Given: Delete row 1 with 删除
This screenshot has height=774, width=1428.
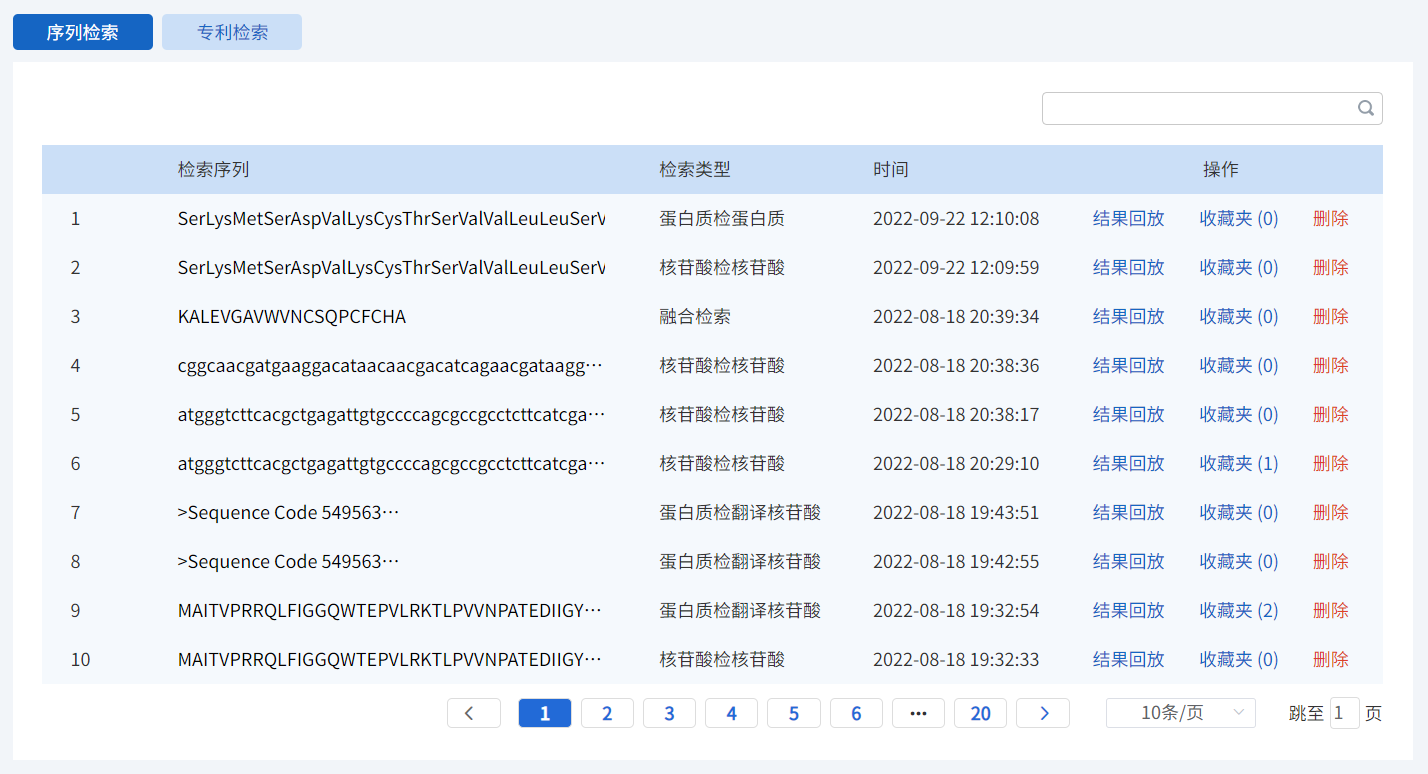Looking at the screenshot, I should tap(1331, 218).
